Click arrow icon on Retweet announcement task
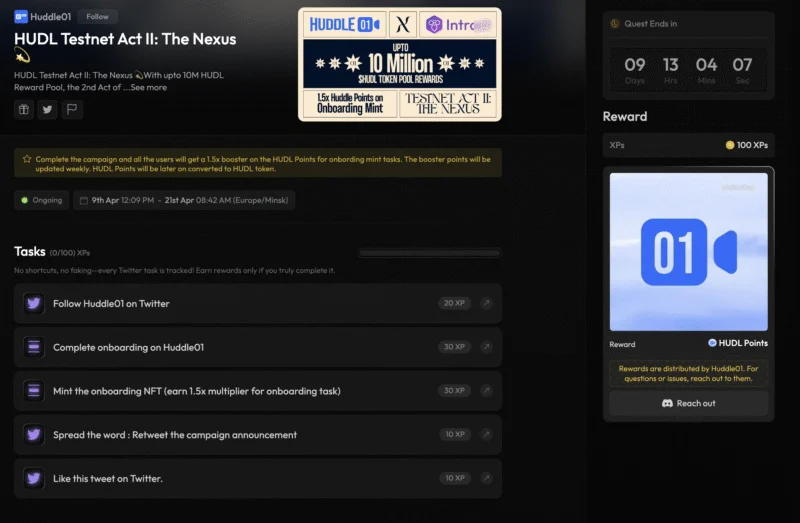 [x=486, y=434]
